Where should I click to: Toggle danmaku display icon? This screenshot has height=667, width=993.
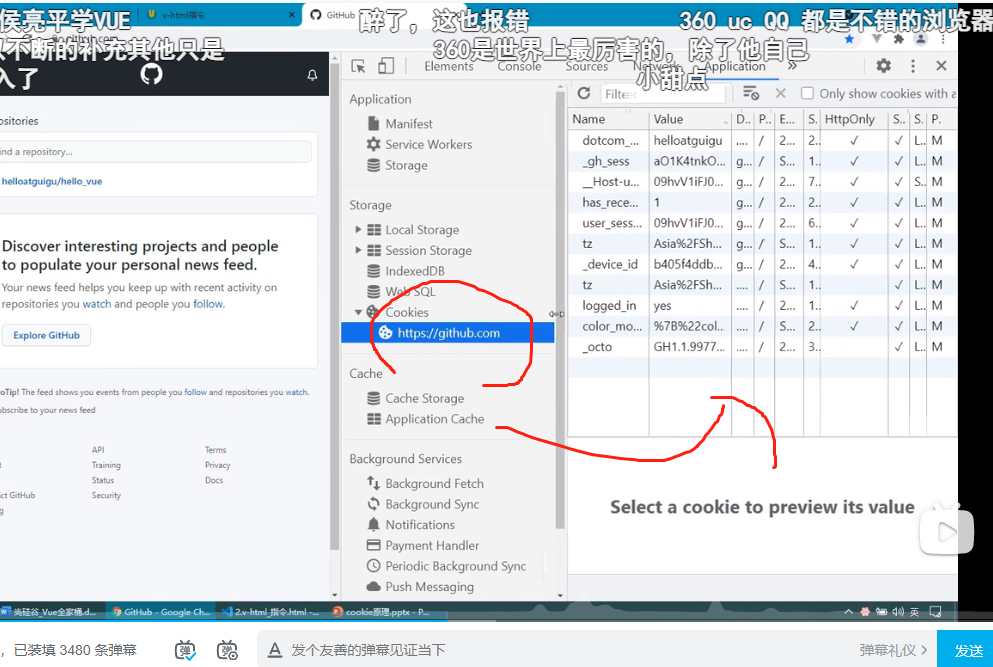[x=185, y=650]
